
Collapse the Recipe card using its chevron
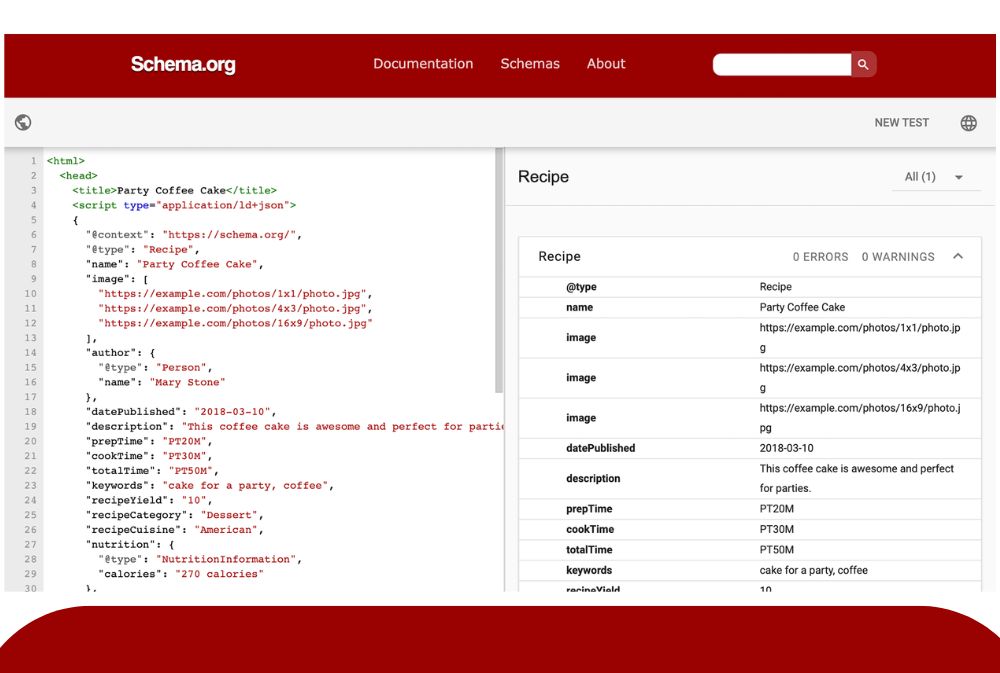point(958,256)
